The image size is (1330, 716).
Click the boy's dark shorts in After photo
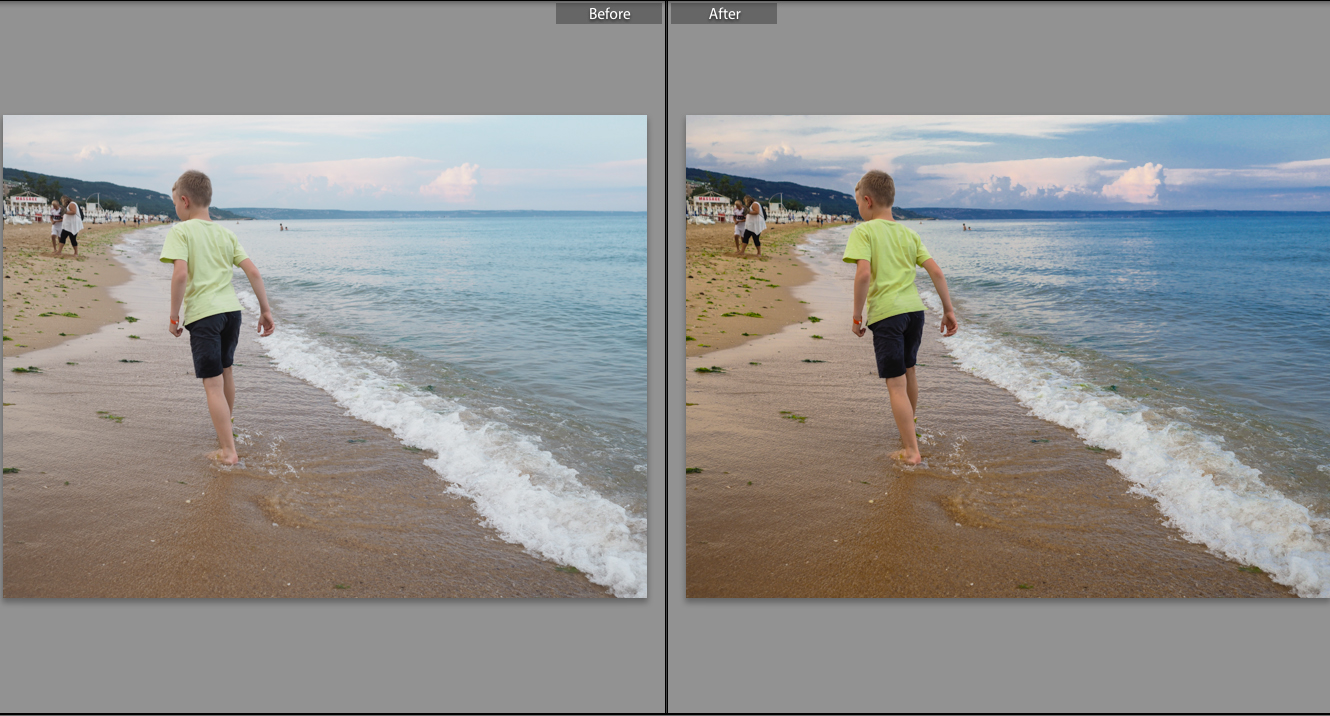(x=897, y=343)
